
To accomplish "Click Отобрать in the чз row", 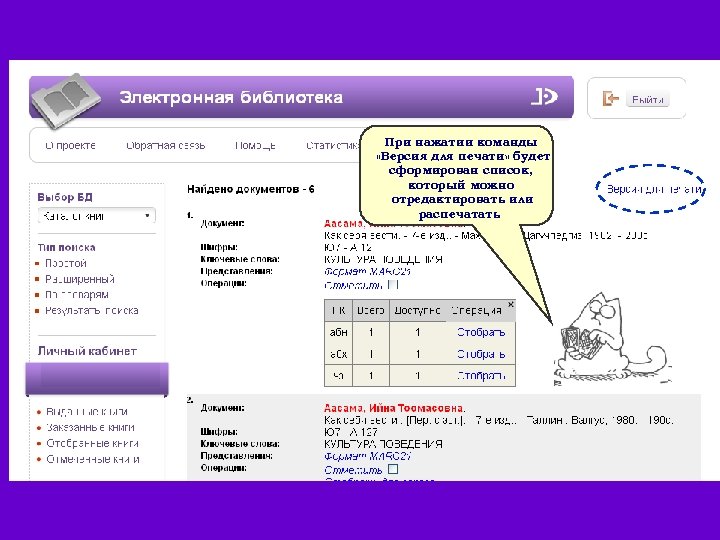I will click(x=481, y=376).
